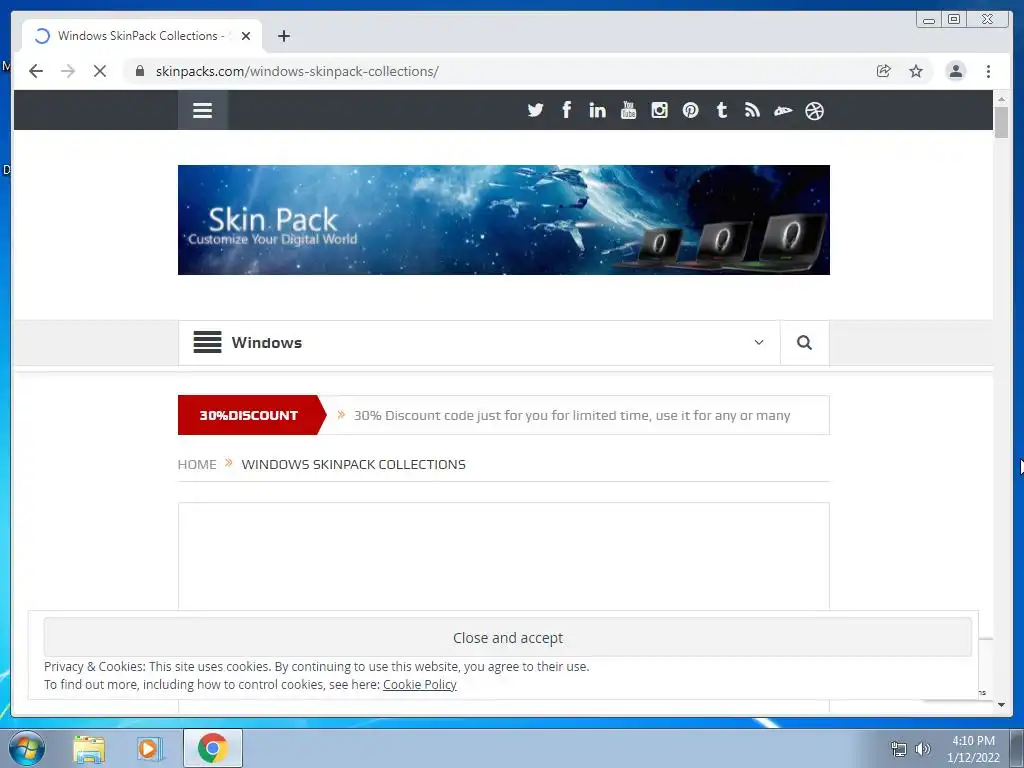Launch Windows Media Player from taskbar
Screen dimensions: 1024x768
149,749
